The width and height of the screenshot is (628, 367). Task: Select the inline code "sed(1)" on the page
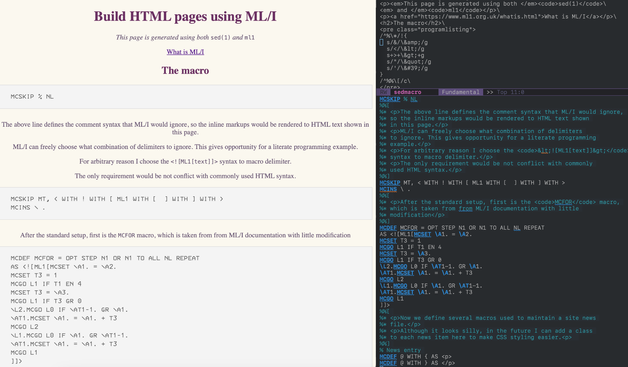[221, 38]
